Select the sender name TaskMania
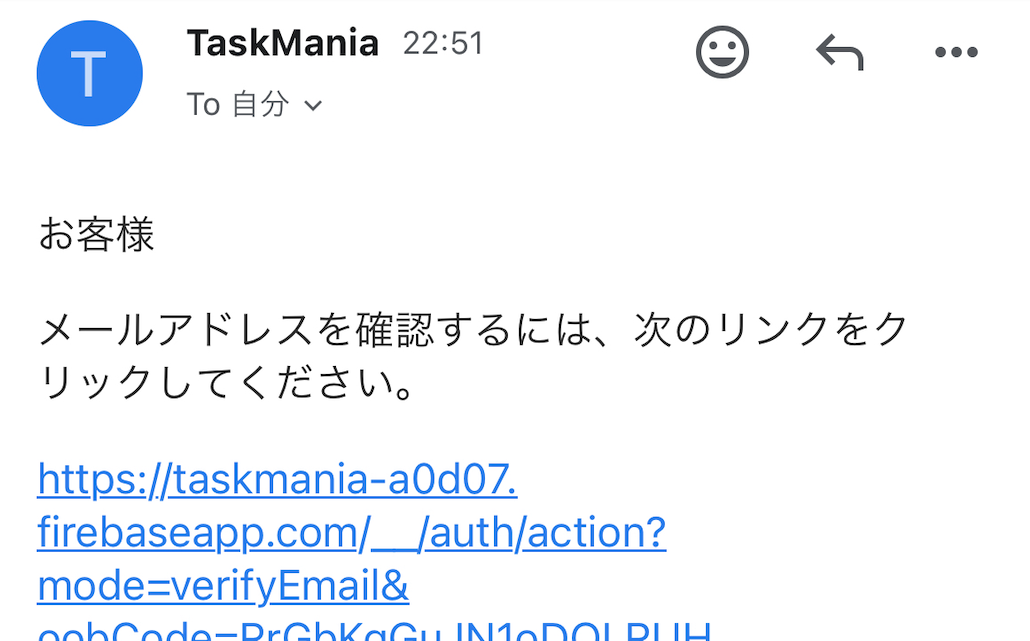The height and width of the screenshot is (641, 1030). 283,42
